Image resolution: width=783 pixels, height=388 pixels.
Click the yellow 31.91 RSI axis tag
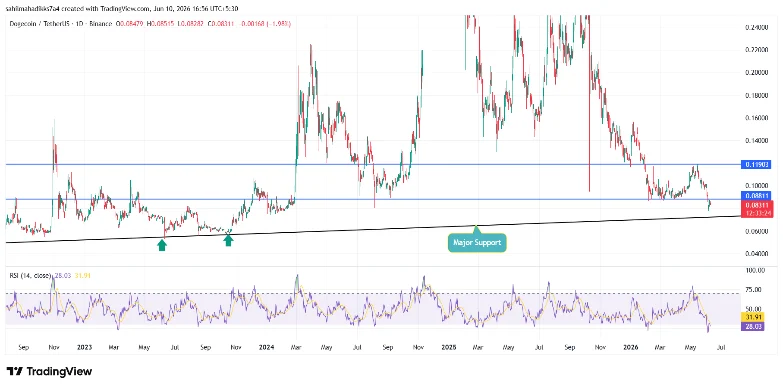(x=754, y=317)
